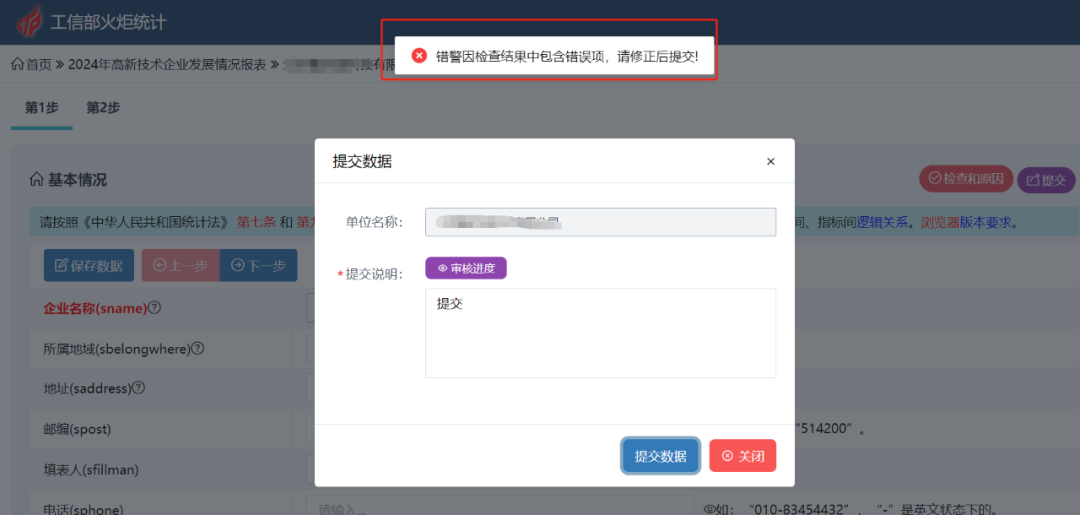
Task: Open the 第七条 statute link
Action: [255, 222]
